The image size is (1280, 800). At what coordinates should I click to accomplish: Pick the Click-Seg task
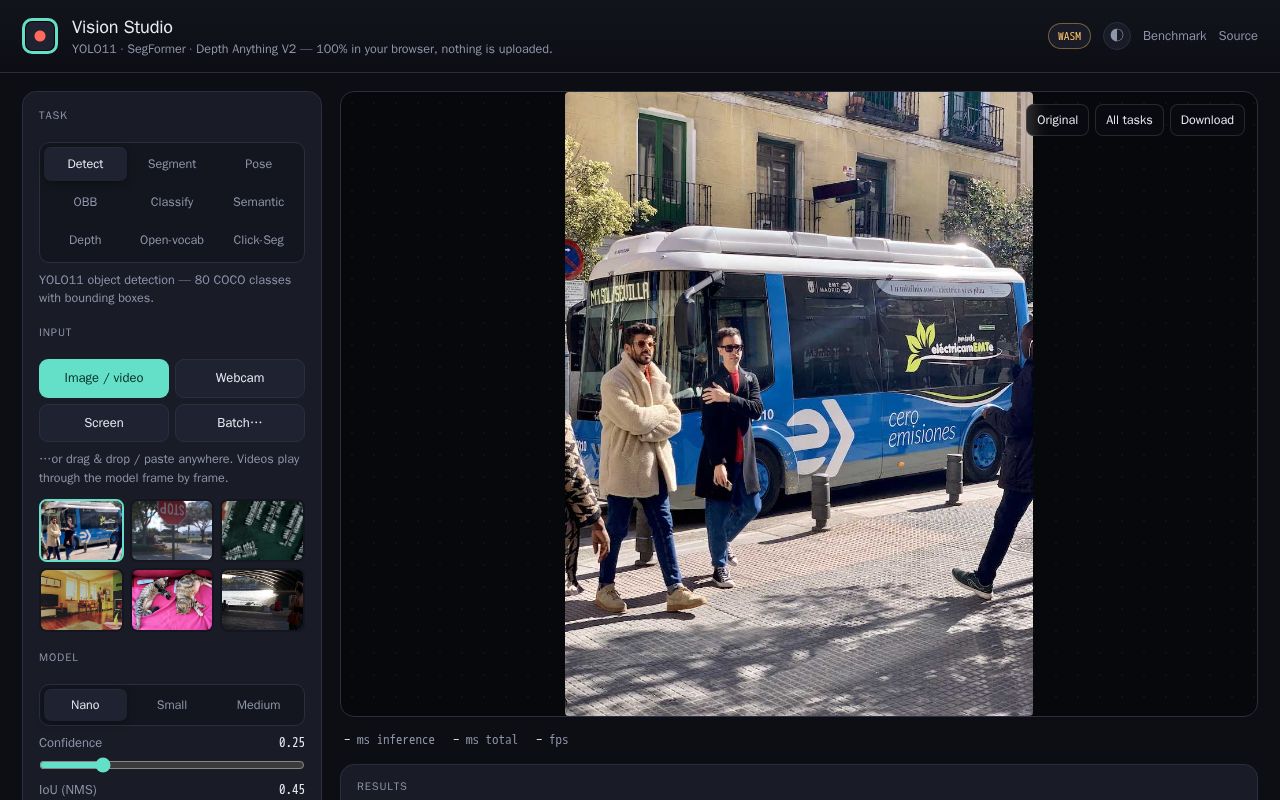coord(258,240)
